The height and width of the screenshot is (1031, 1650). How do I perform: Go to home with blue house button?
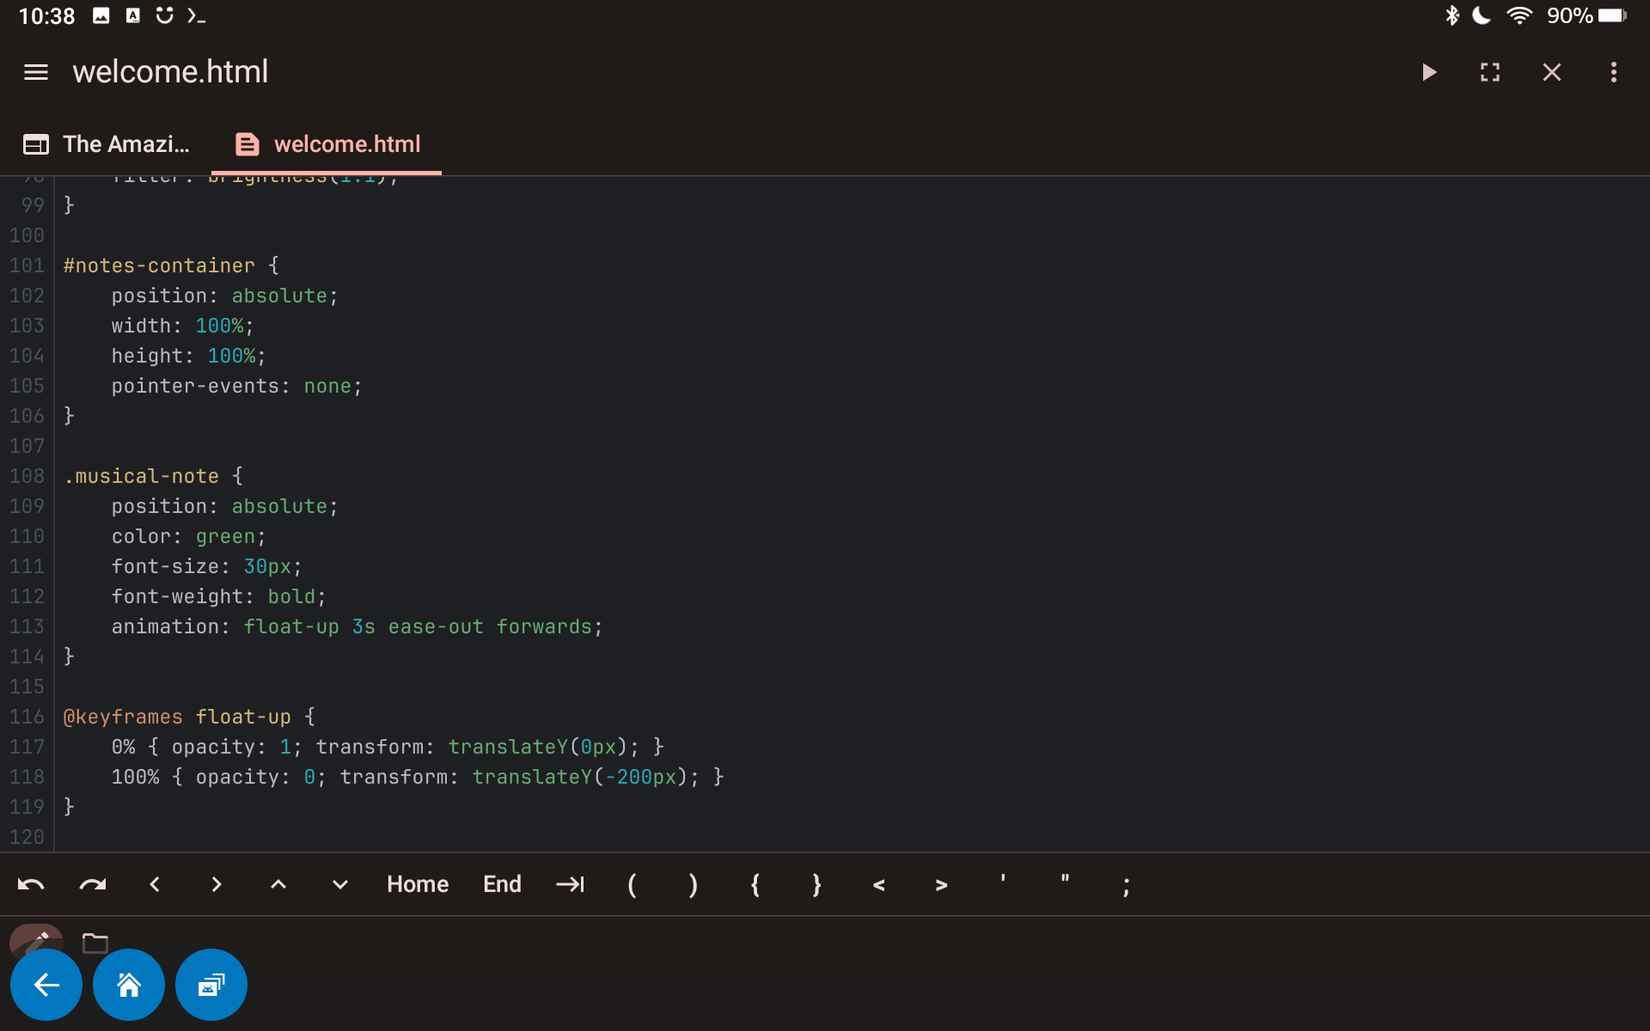(x=129, y=985)
